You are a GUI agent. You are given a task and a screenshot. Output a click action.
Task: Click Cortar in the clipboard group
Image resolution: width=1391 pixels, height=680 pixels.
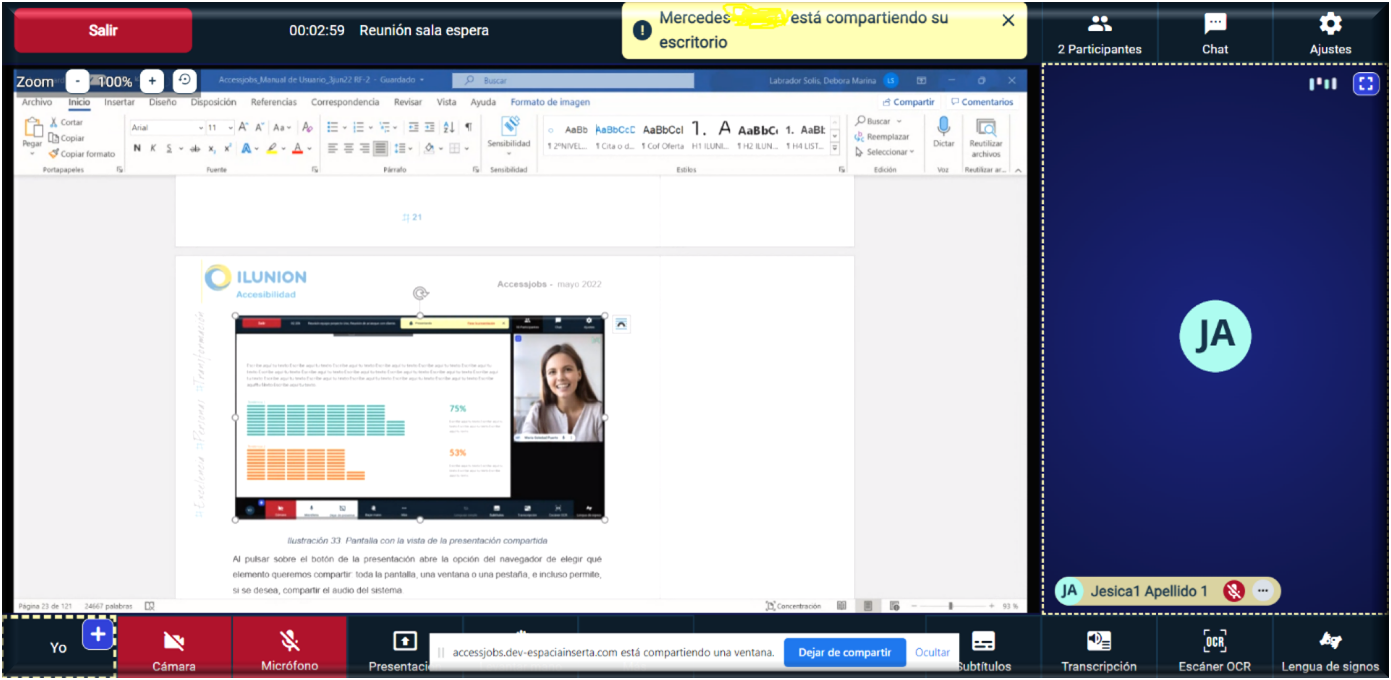66,122
